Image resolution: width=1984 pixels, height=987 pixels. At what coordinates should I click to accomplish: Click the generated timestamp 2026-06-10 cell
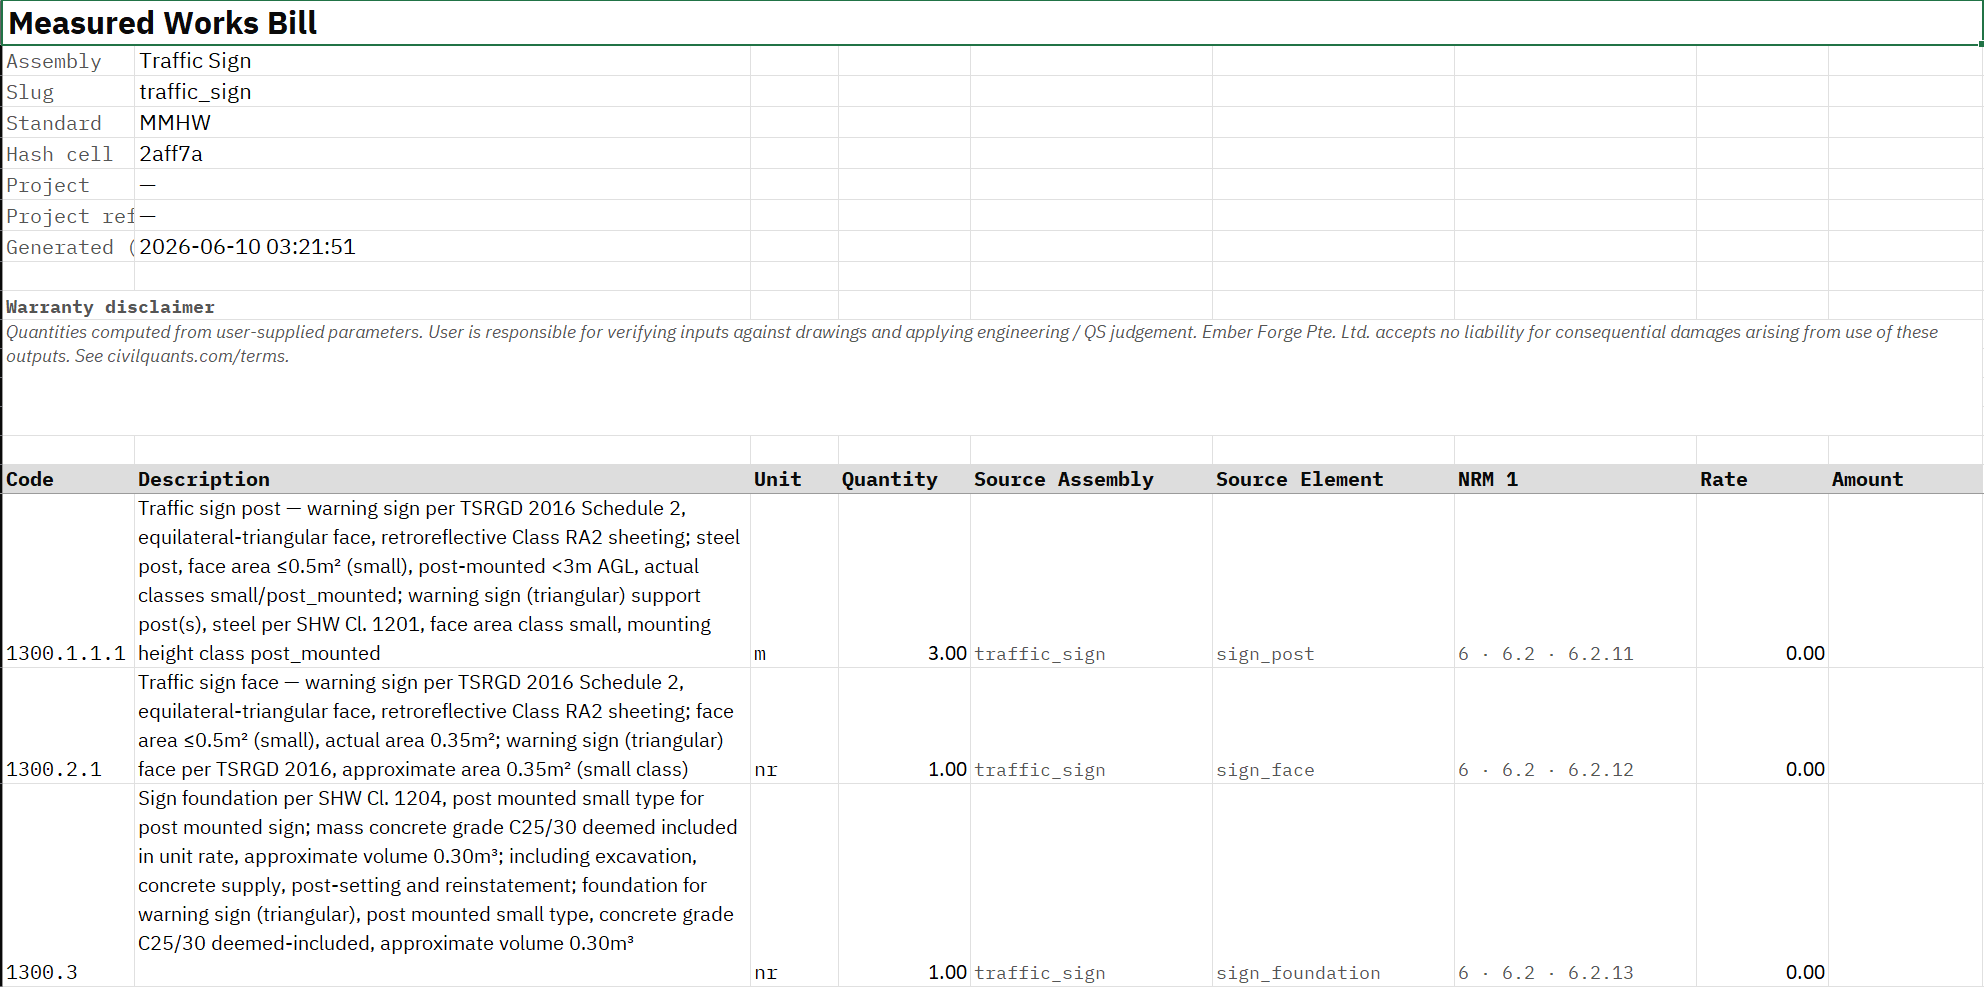tap(442, 247)
